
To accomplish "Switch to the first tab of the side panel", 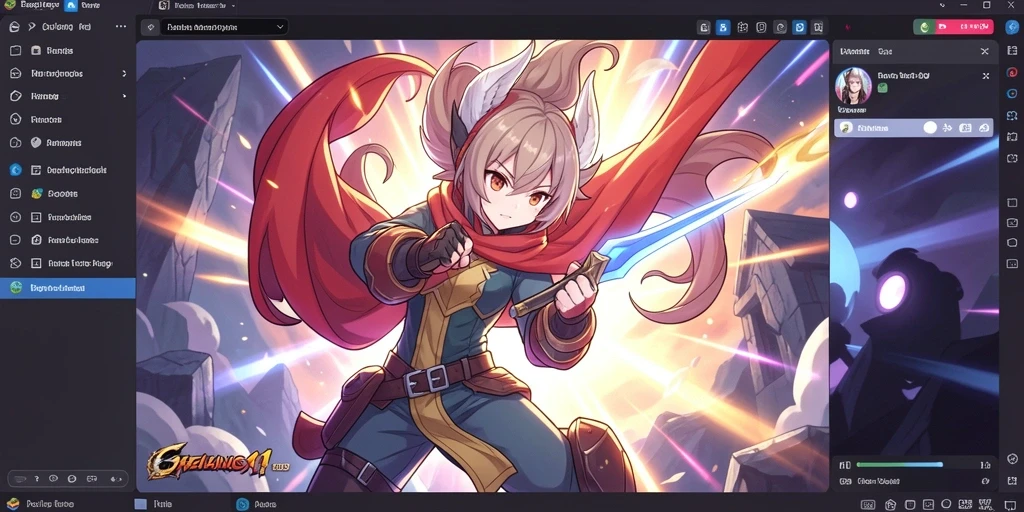I will pos(854,51).
